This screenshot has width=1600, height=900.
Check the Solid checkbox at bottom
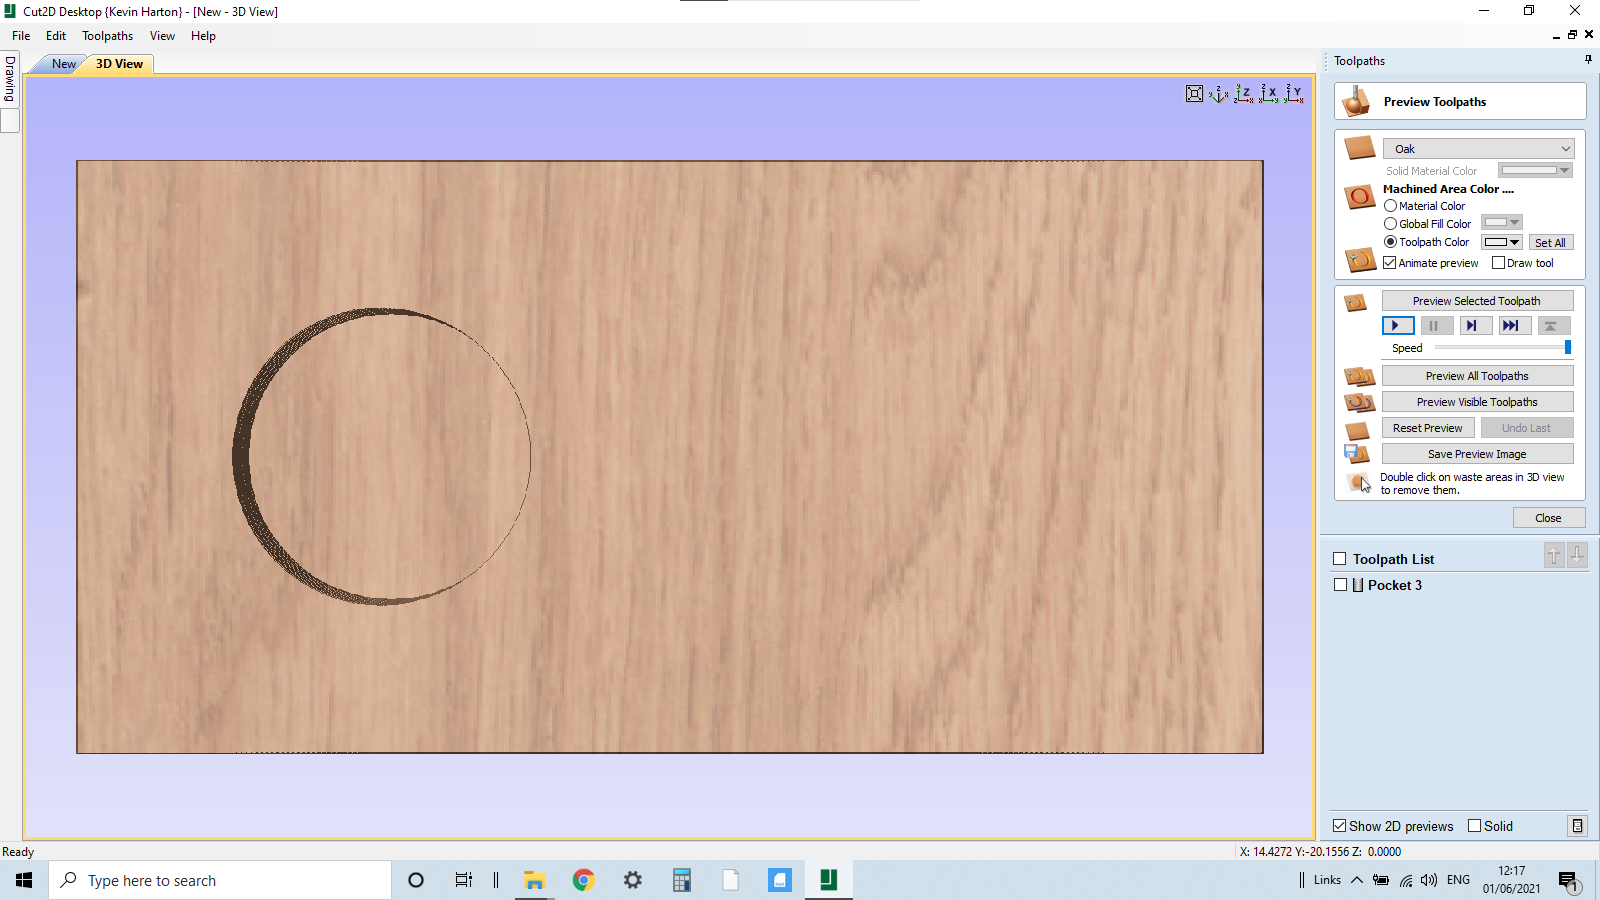[x=1474, y=826]
